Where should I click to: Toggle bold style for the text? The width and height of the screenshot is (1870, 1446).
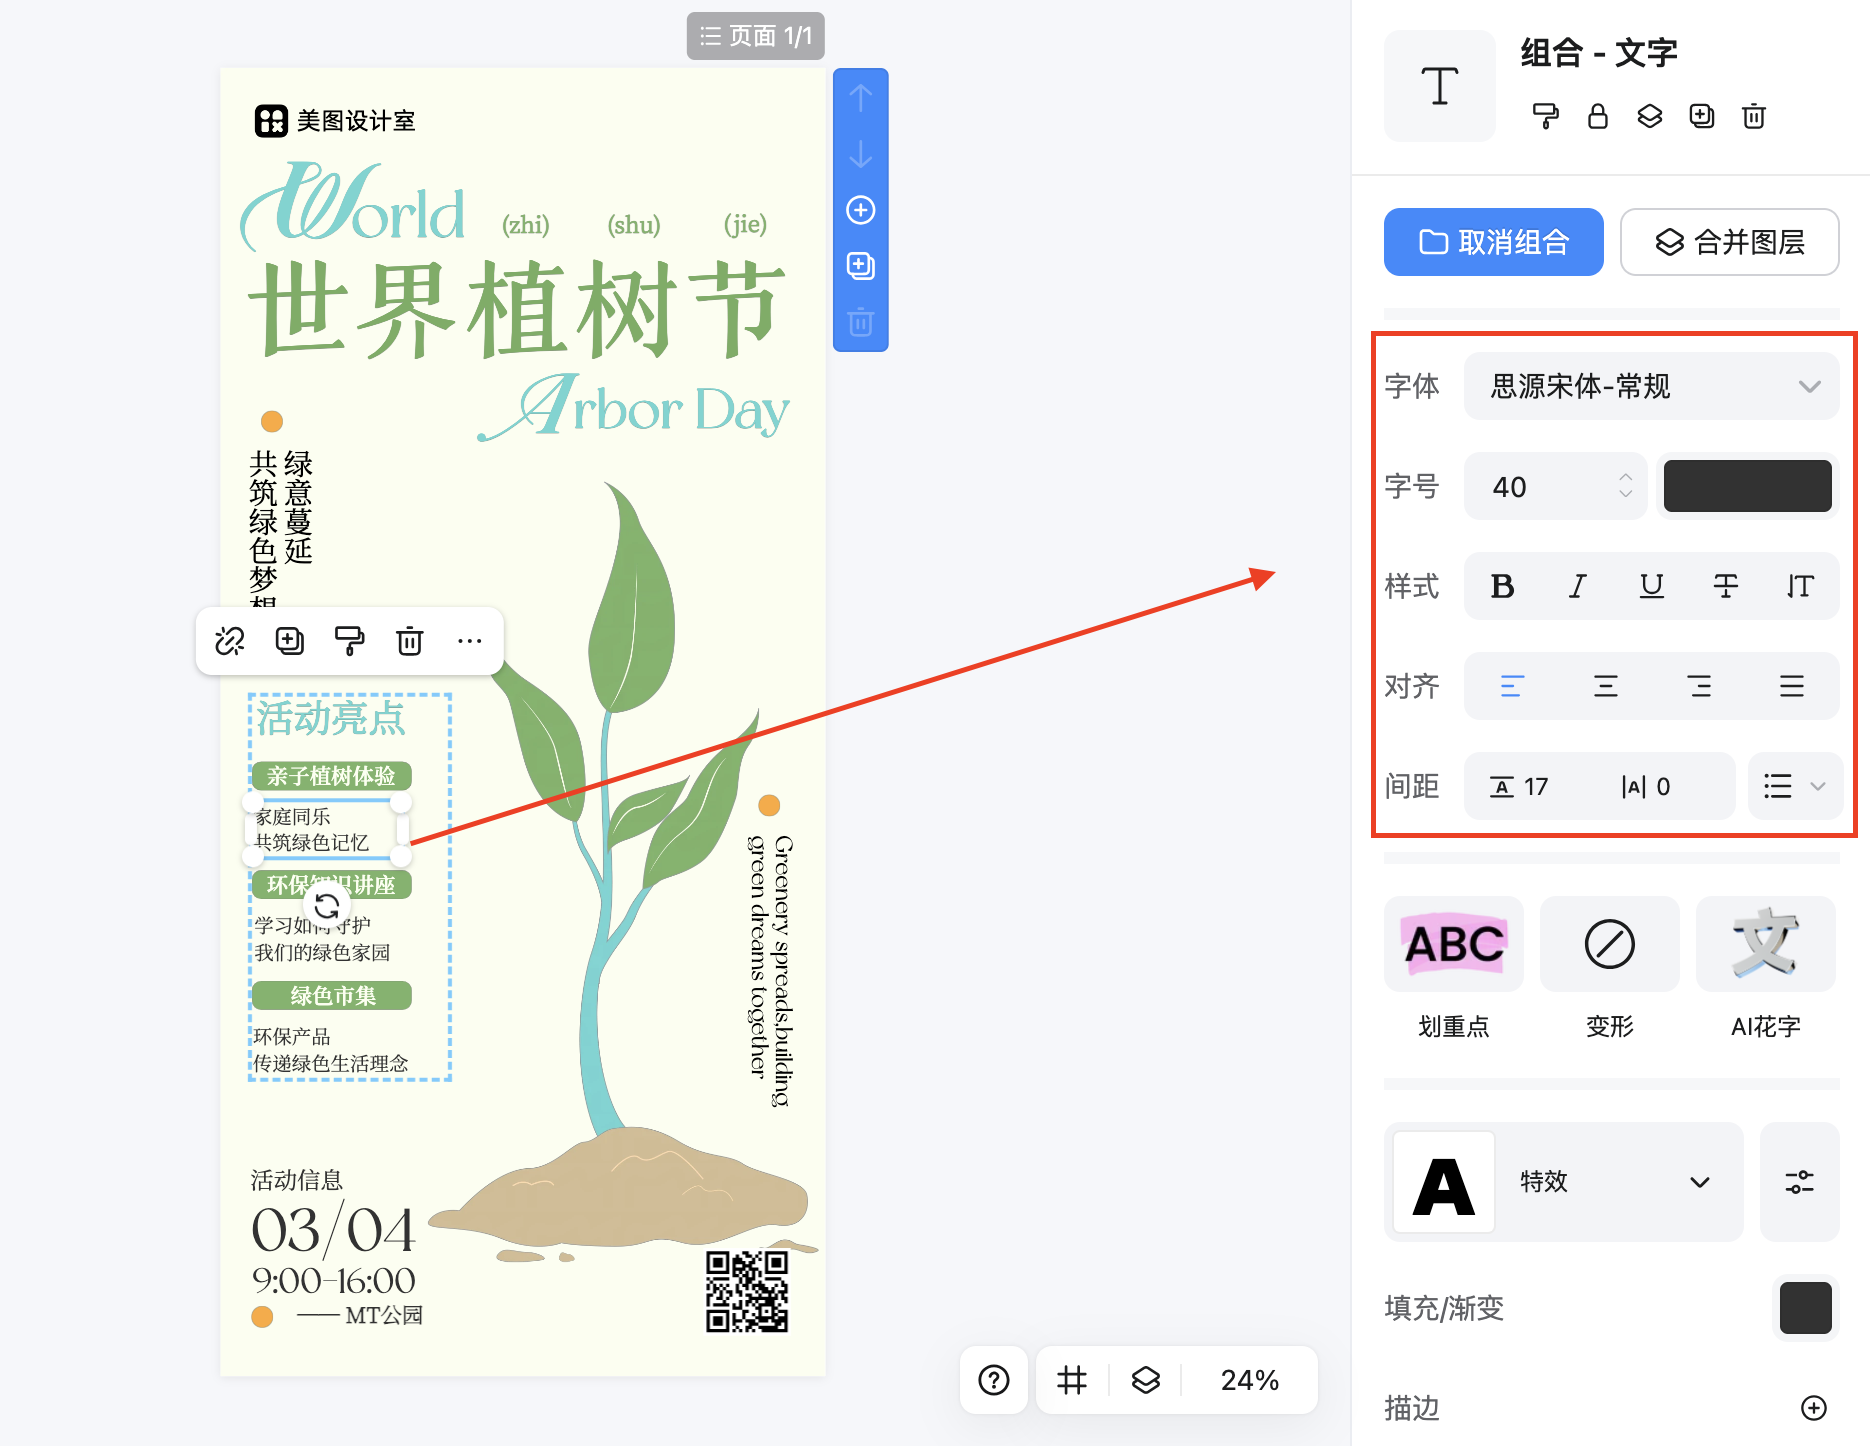click(x=1502, y=587)
